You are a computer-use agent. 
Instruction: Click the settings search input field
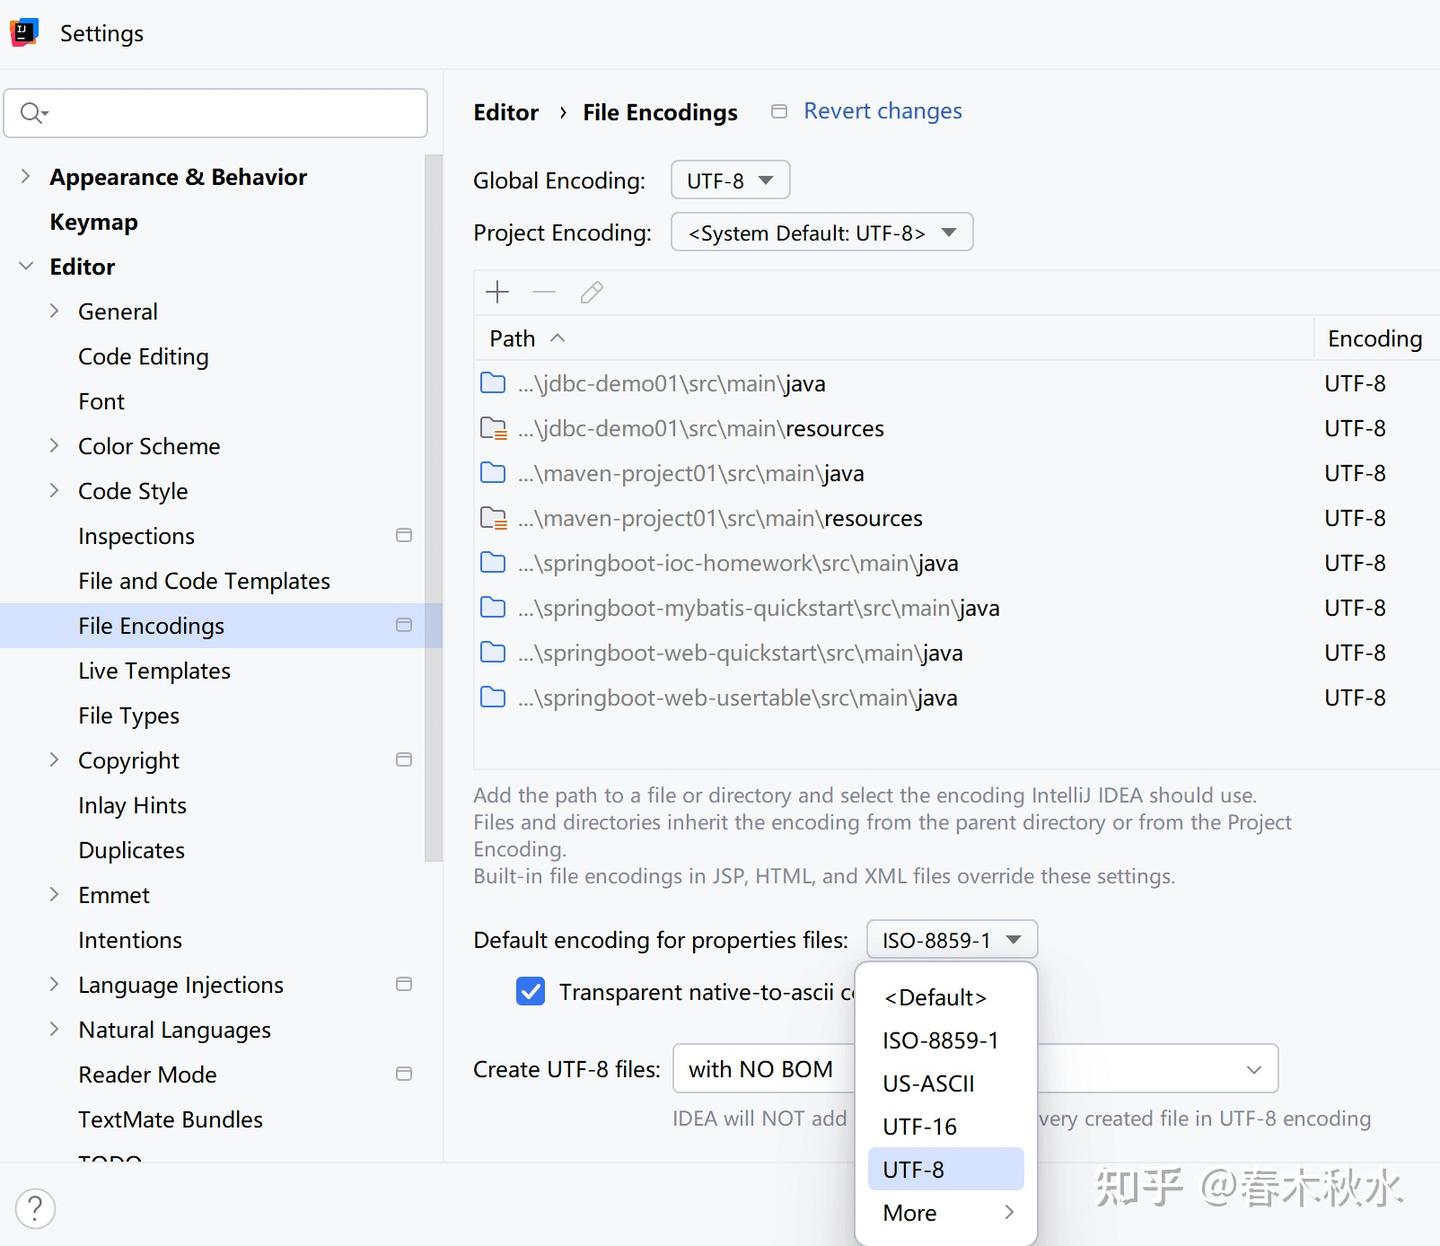[x=216, y=113]
